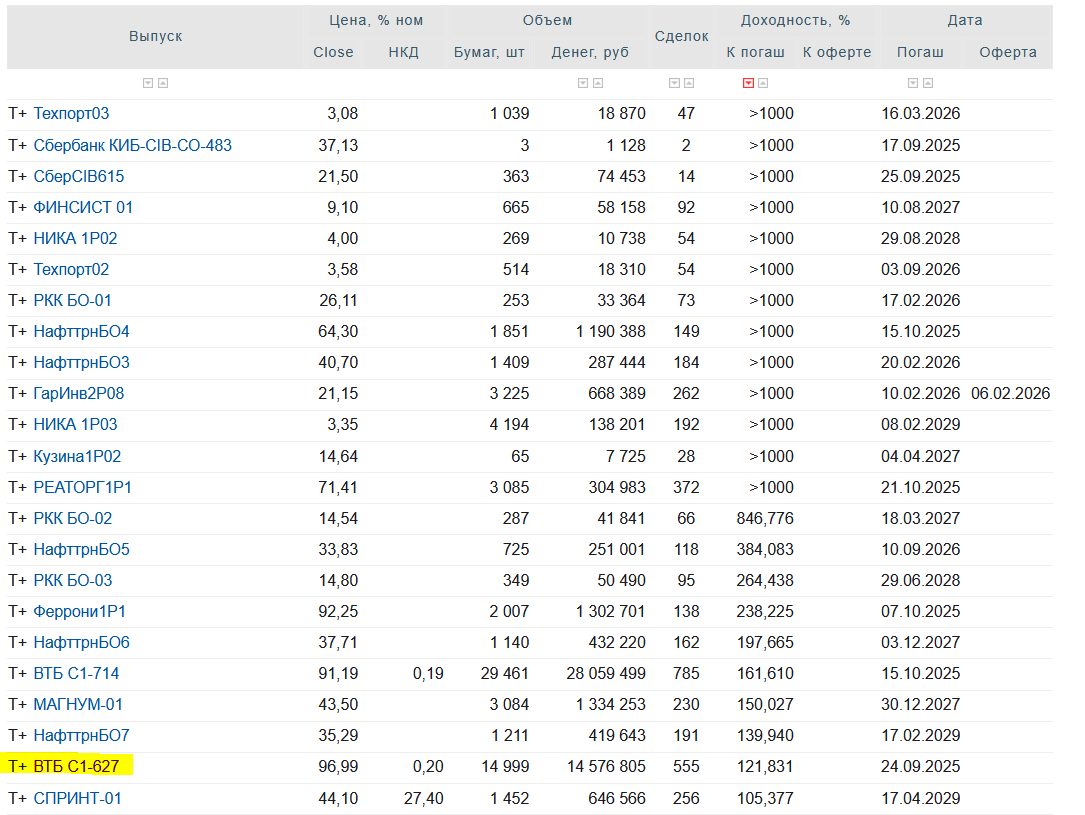Open the РКК БО-02 bond link
Viewport: 1085px width, 815px height.
(x=73, y=519)
